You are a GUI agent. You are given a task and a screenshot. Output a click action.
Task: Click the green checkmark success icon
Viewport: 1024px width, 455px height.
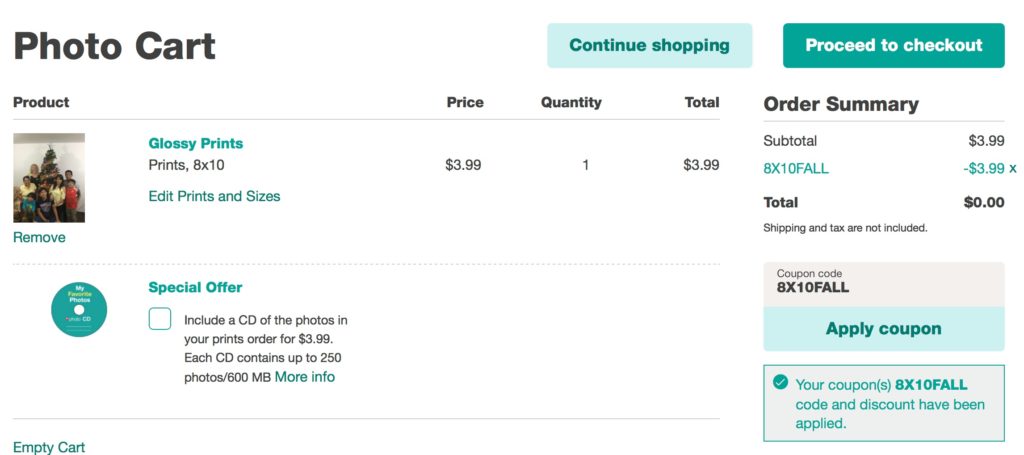[780, 382]
